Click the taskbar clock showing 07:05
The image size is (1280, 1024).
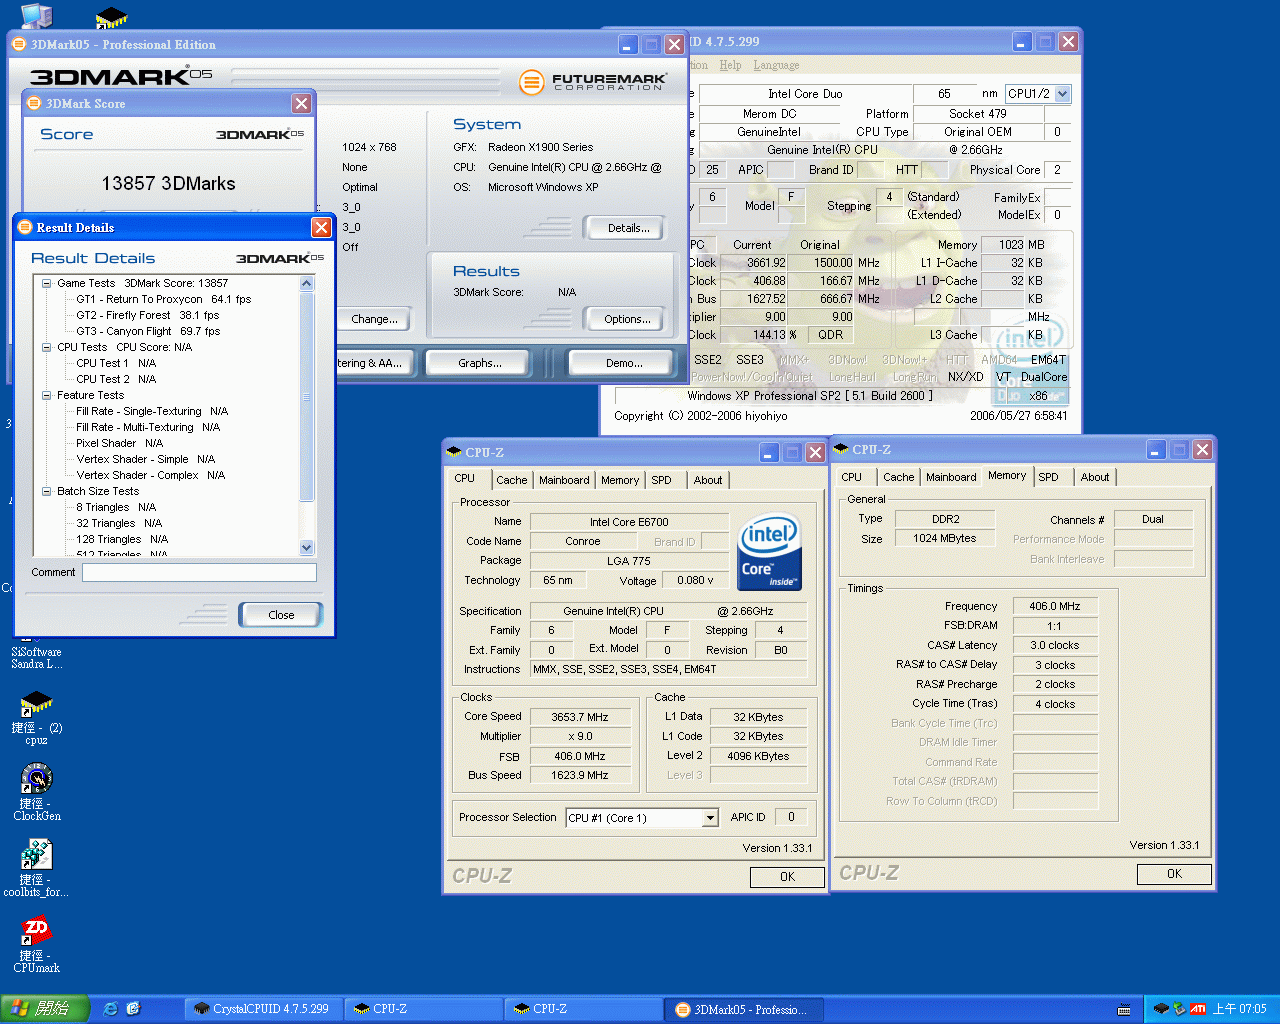(x=1239, y=1009)
